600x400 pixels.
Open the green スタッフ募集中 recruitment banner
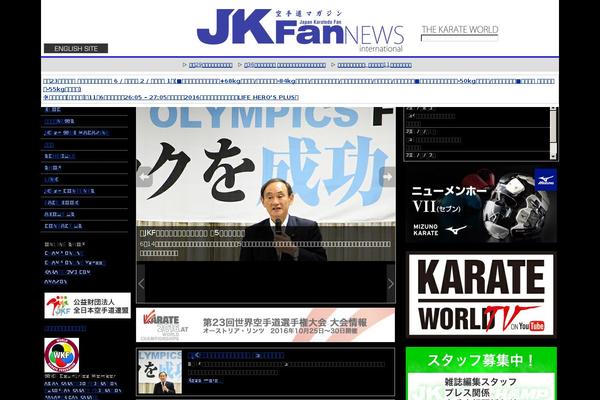(x=481, y=373)
